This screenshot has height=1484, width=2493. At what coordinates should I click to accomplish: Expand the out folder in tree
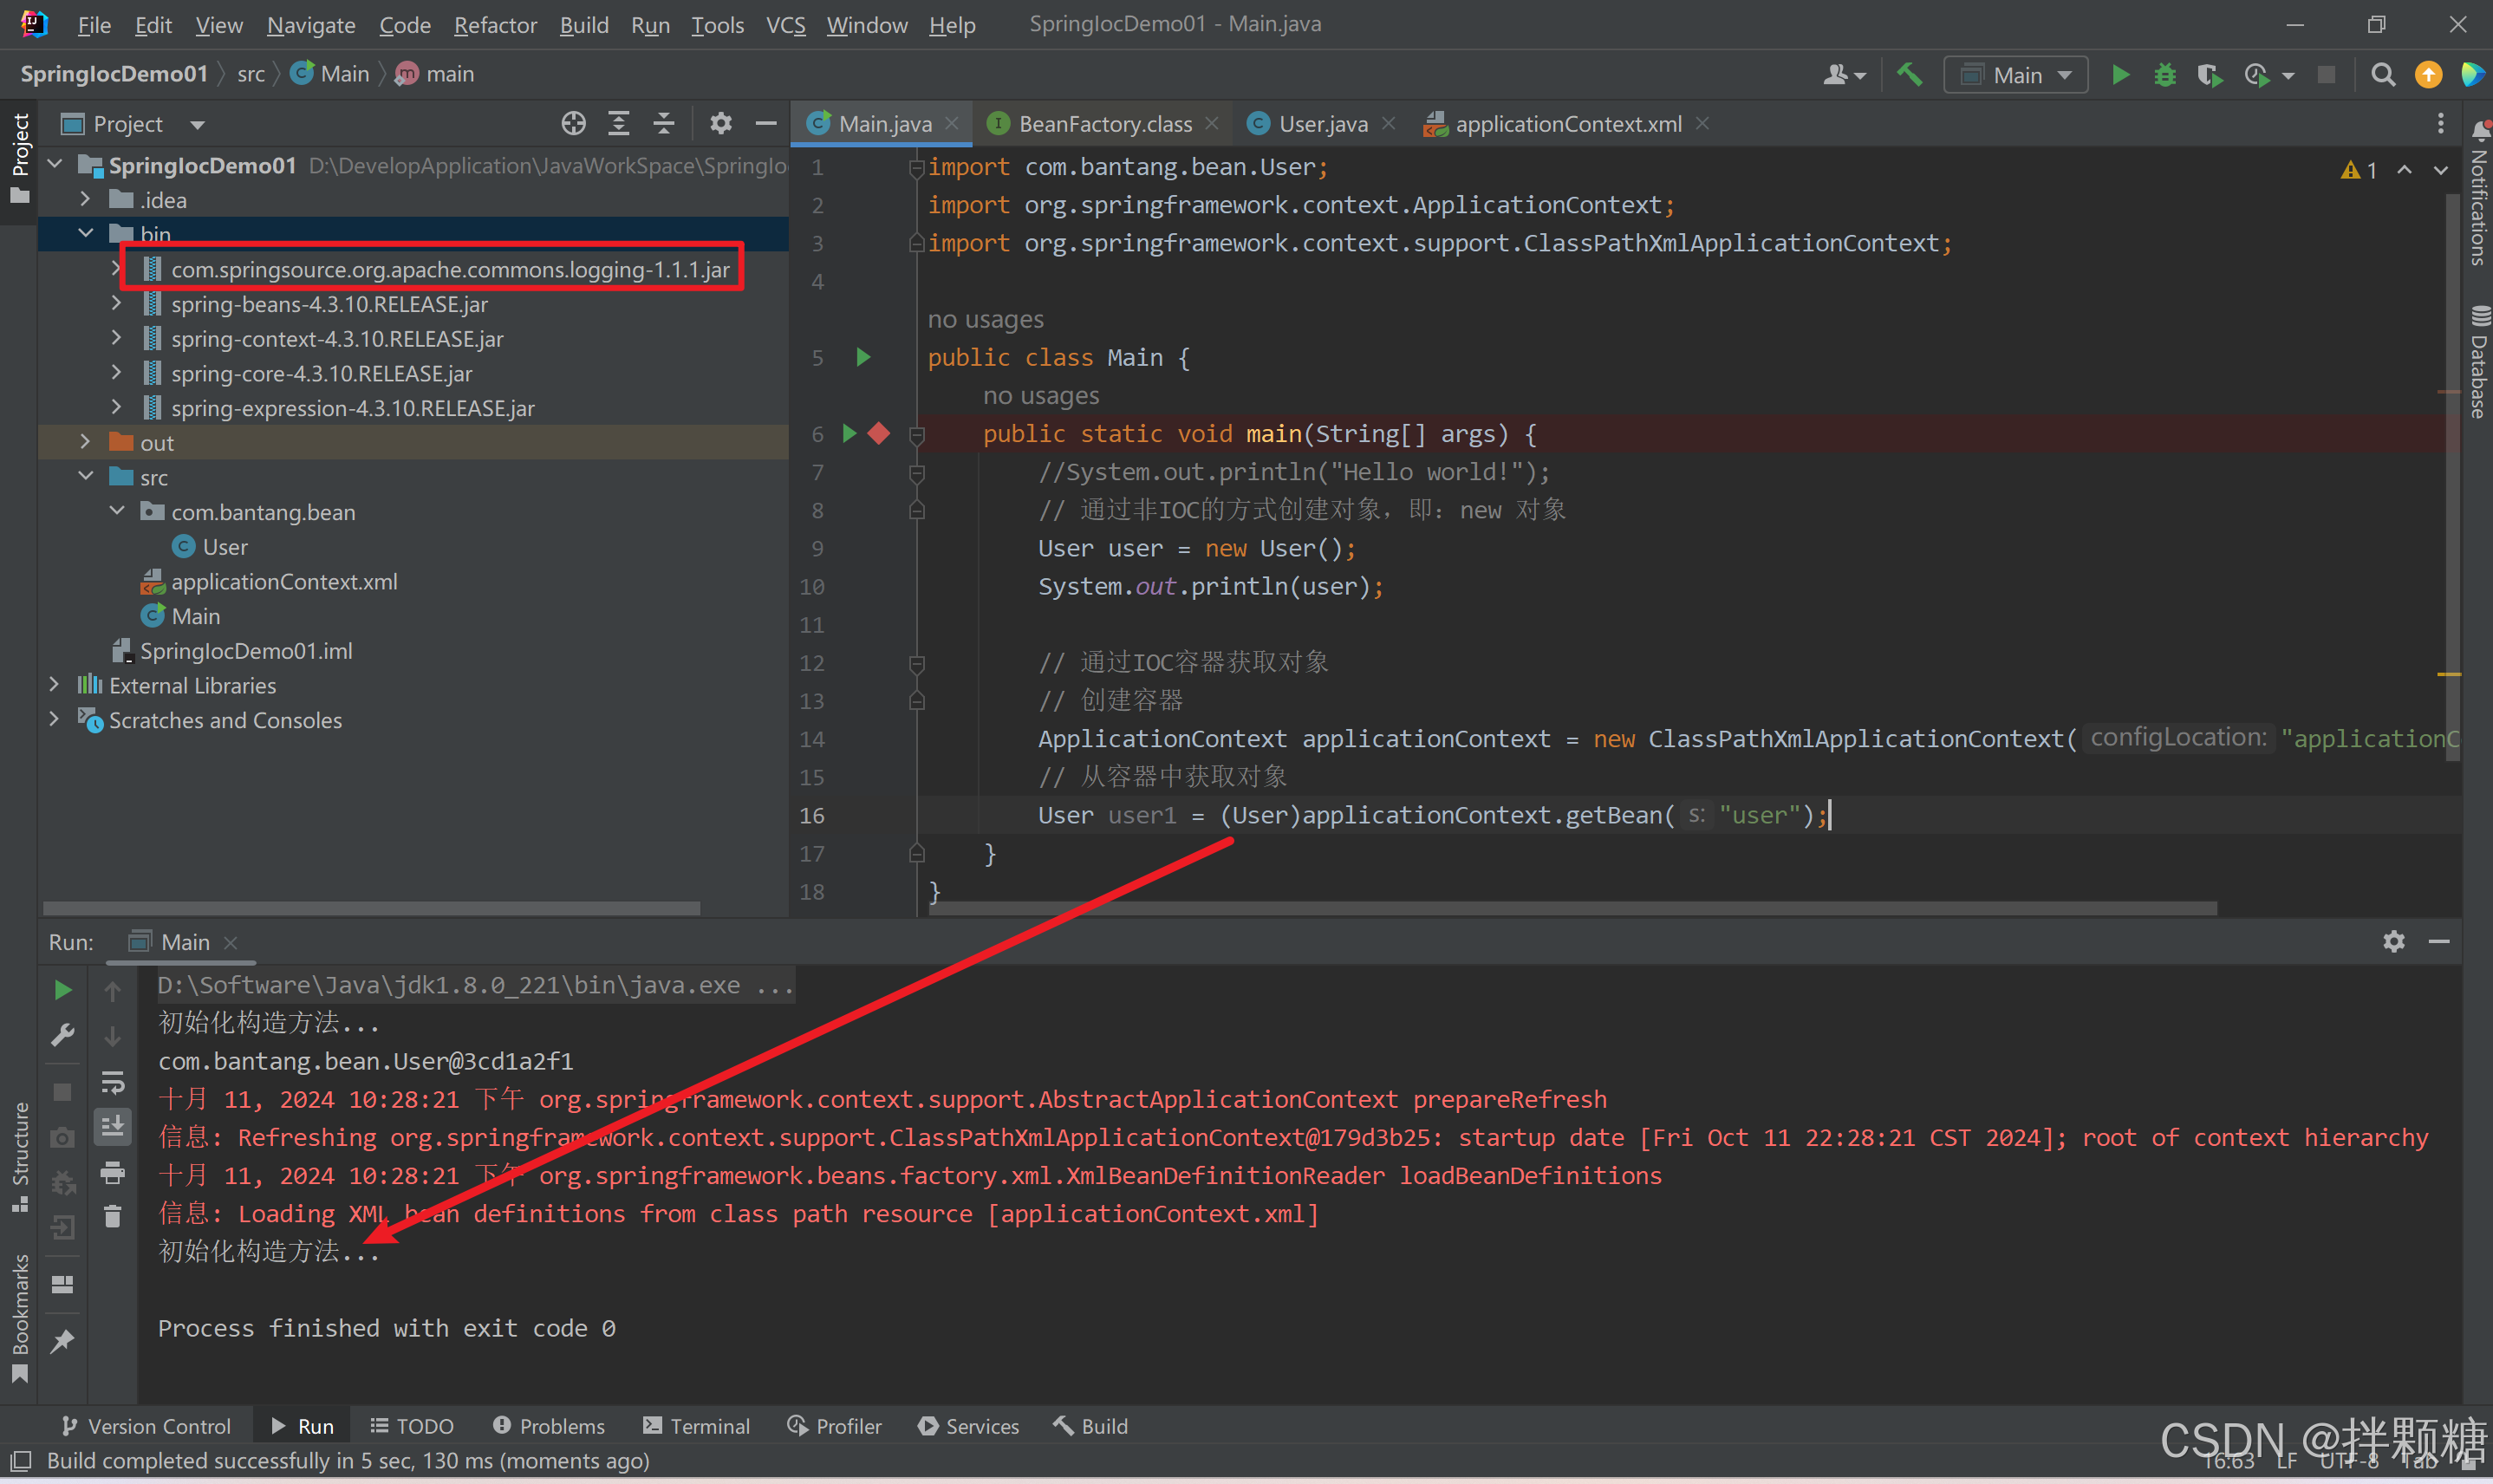[85, 442]
